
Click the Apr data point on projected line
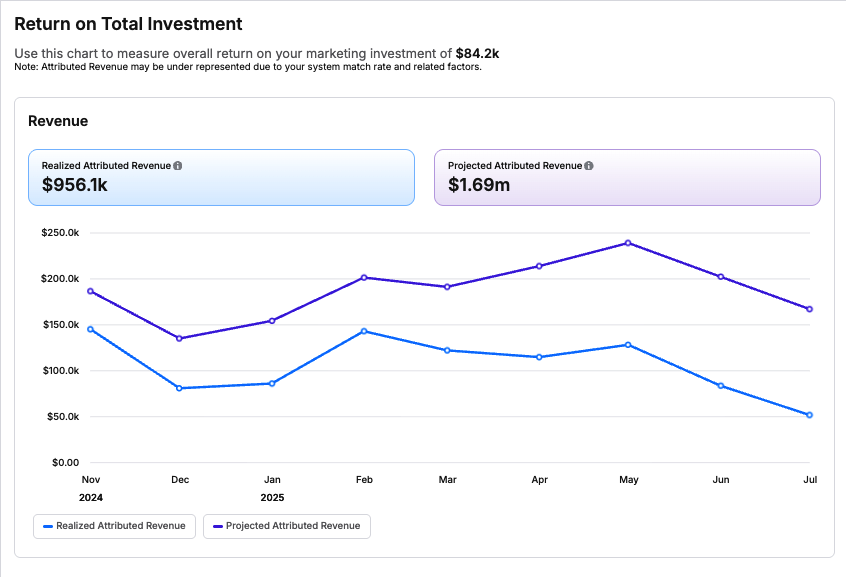pyautogui.click(x=539, y=266)
